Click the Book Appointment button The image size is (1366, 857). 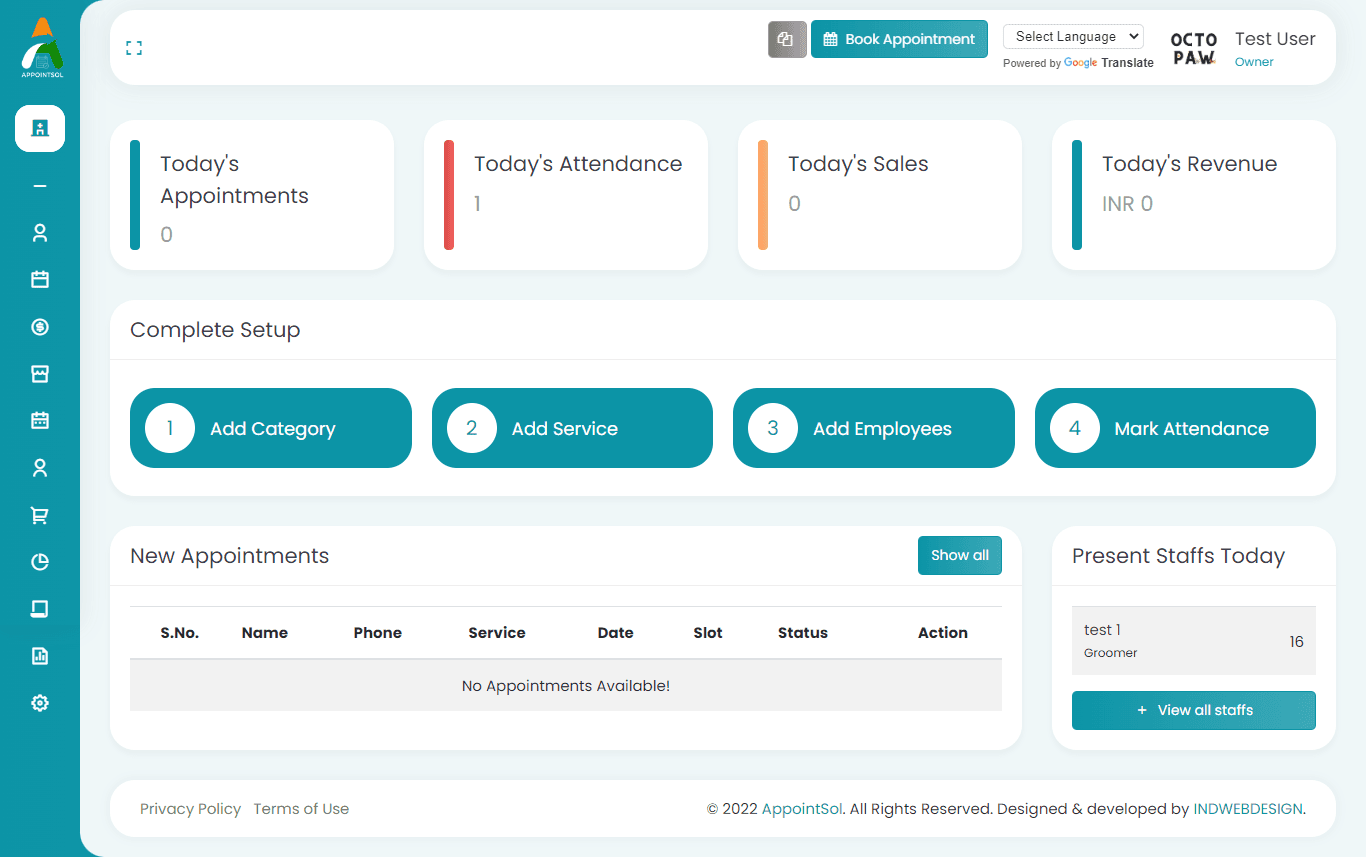[899, 40]
